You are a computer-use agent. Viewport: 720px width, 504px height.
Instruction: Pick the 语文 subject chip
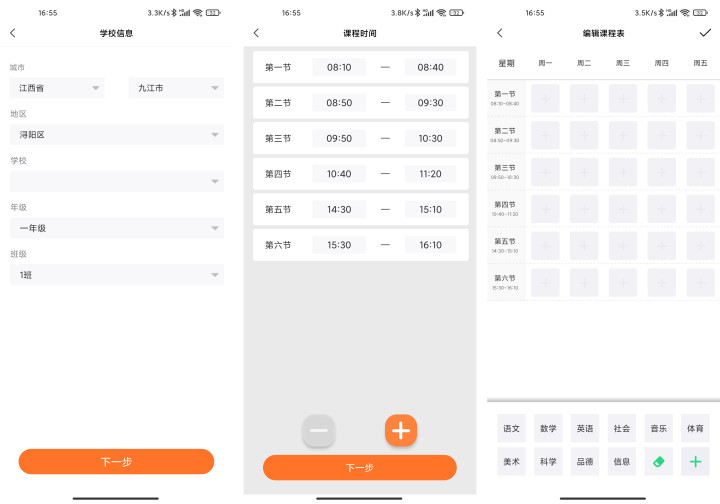(x=511, y=428)
